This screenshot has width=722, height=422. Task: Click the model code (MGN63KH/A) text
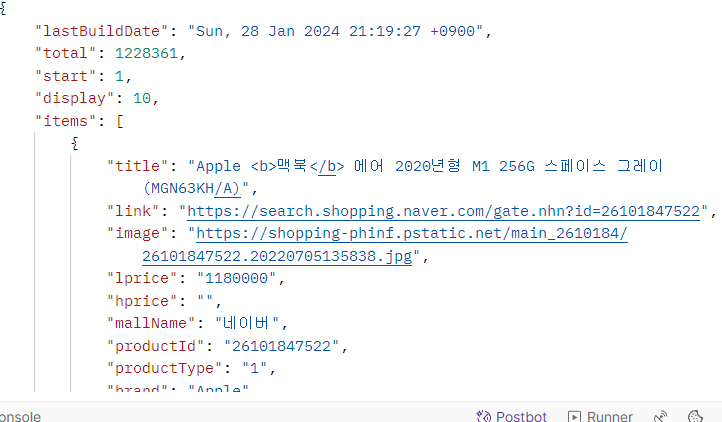[x=192, y=188]
